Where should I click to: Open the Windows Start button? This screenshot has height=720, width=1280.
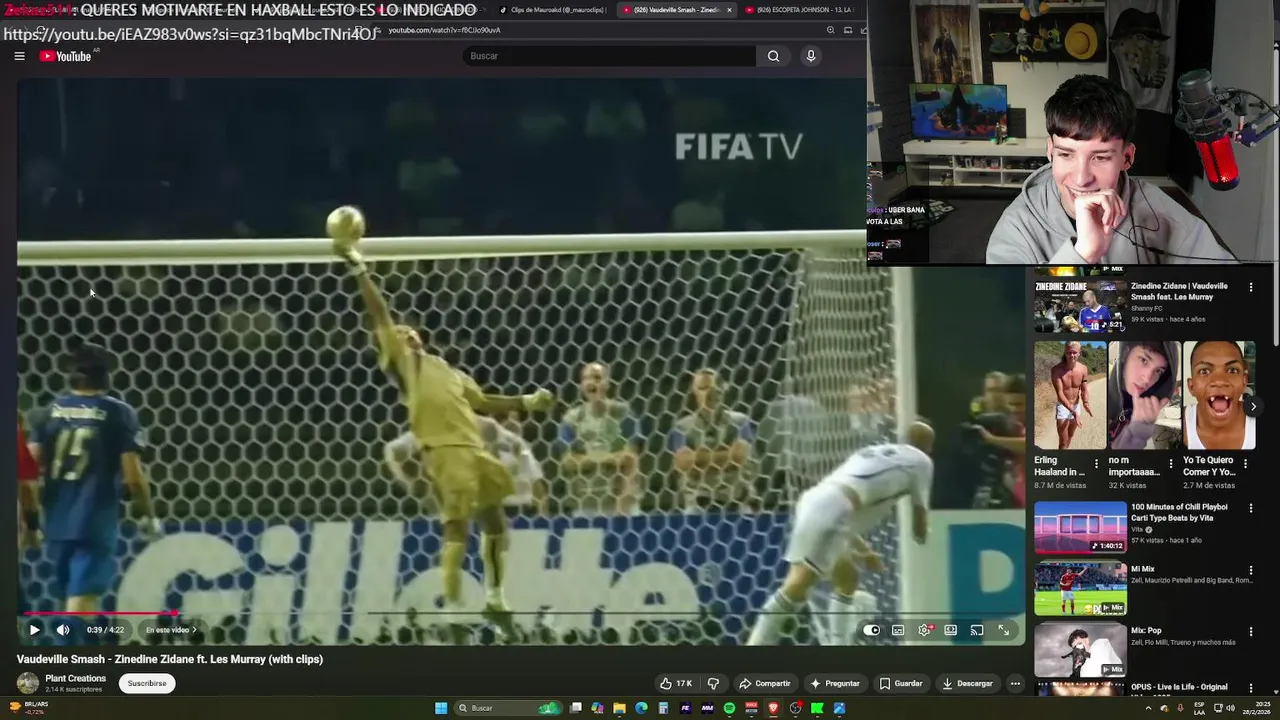441,708
